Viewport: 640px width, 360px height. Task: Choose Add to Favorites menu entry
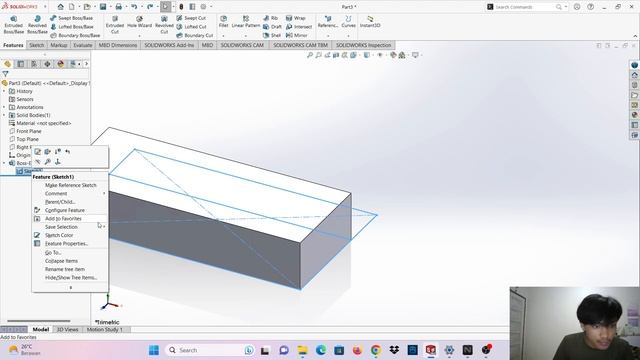point(63,219)
